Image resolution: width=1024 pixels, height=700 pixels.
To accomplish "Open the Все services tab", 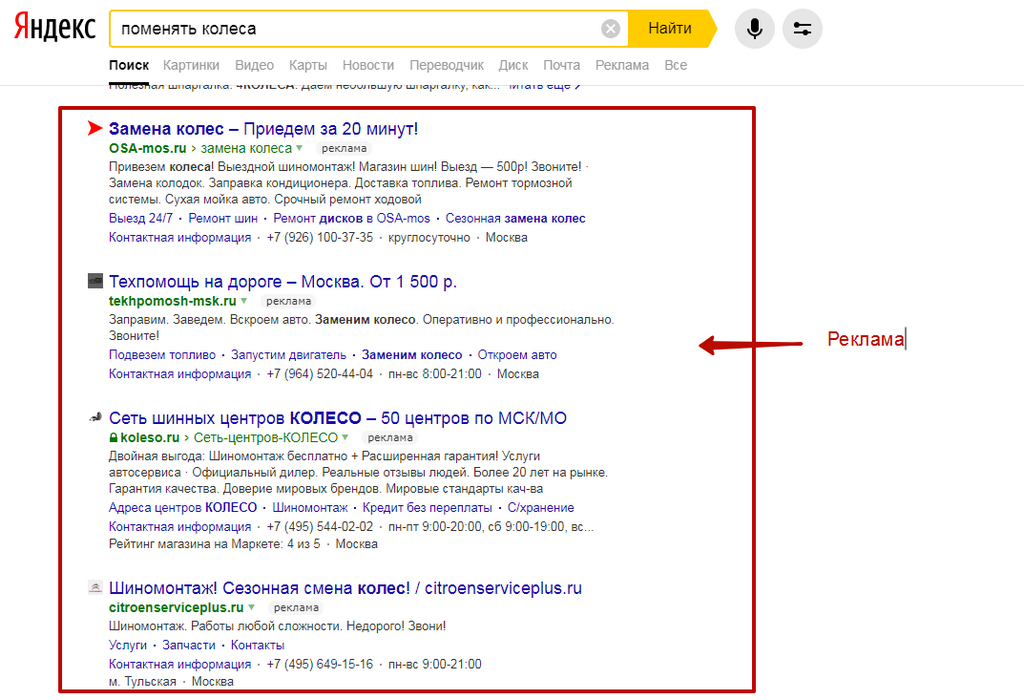I will 675,65.
